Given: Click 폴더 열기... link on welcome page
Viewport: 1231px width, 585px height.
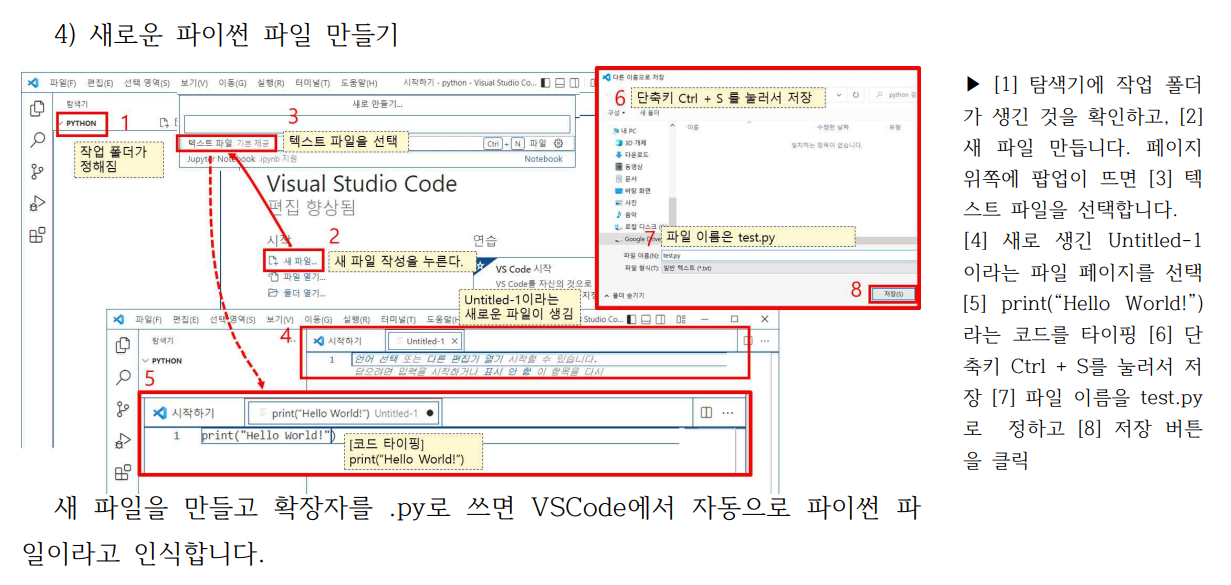Looking at the screenshot, I should click(296, 293).
